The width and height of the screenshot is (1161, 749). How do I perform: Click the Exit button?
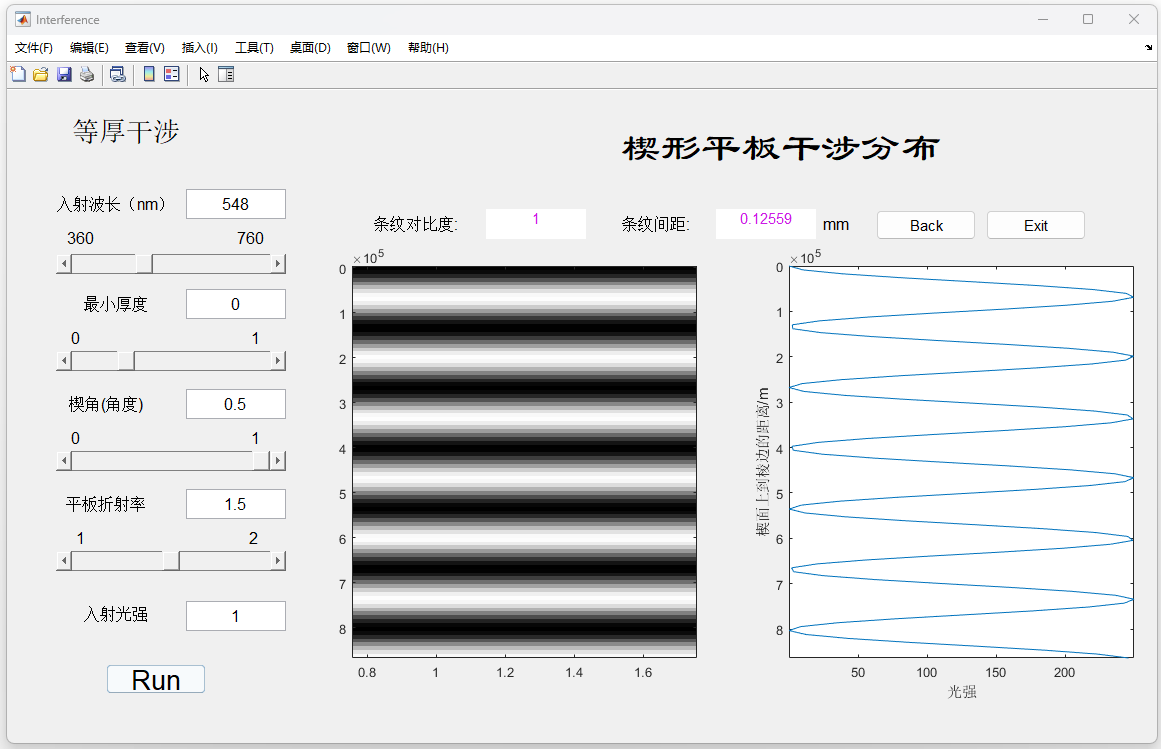(x=1035, y=225)
